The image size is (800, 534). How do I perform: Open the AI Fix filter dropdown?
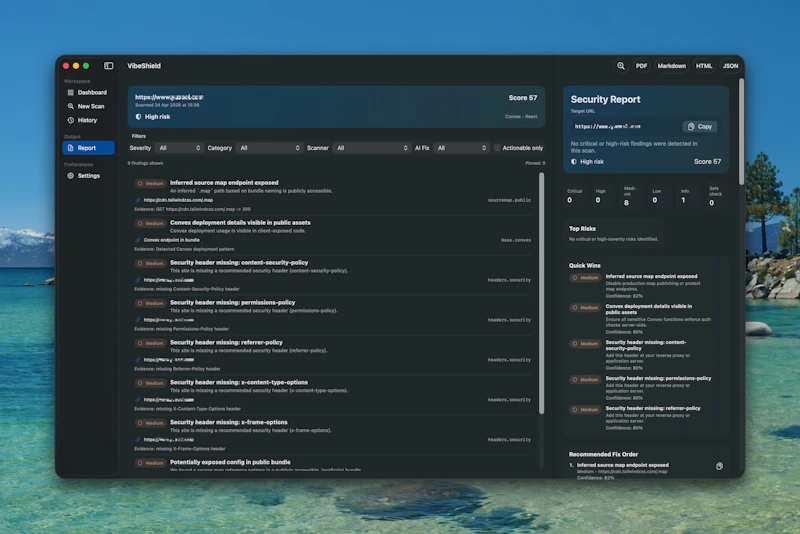click(461, 148)
